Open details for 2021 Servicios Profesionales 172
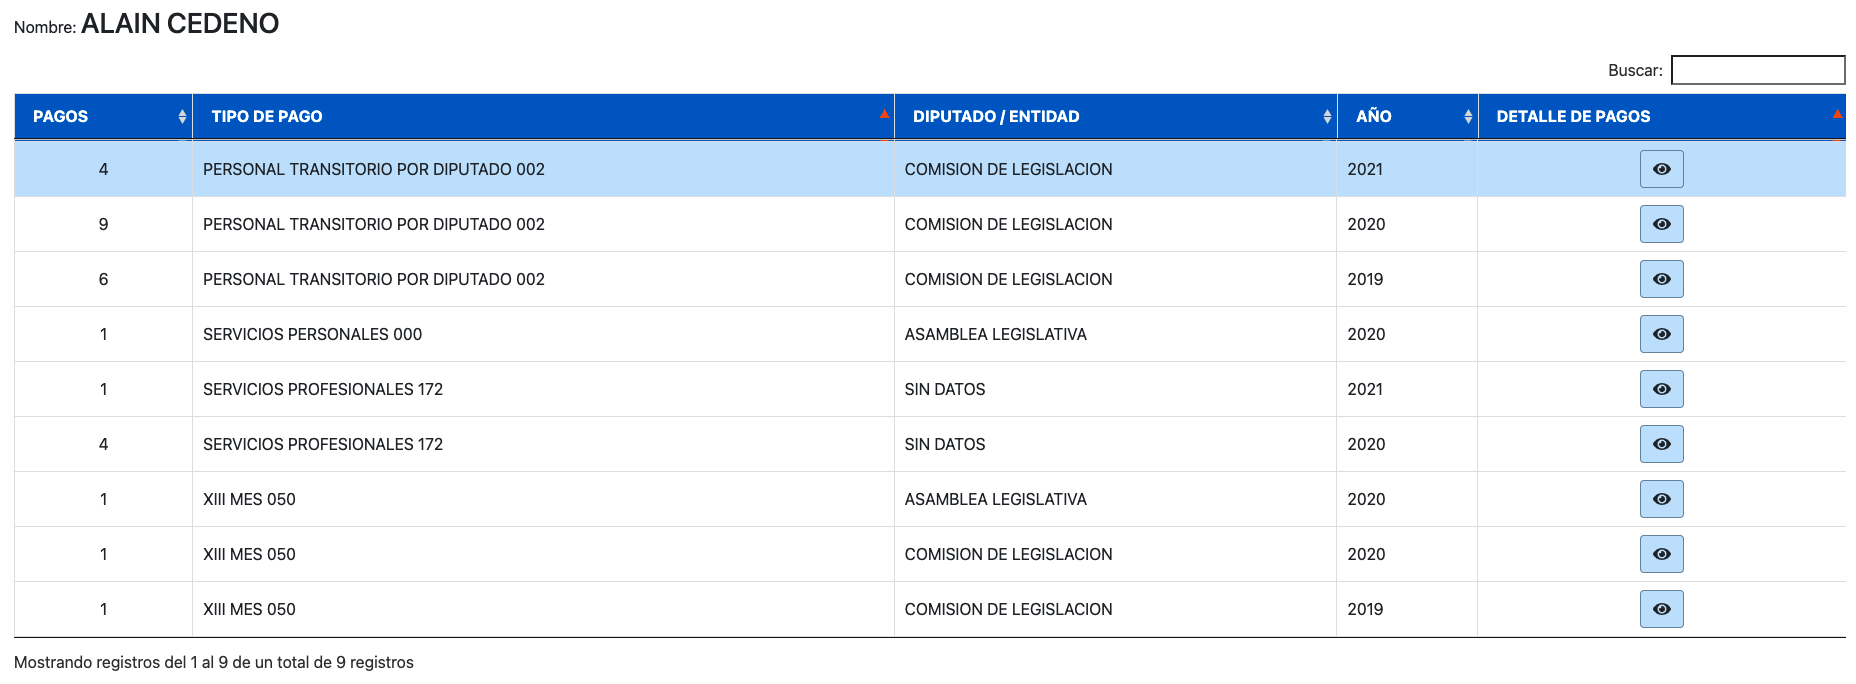Image resolution: width=1856 pixels, height=684 pixels. click(1661, 389)
